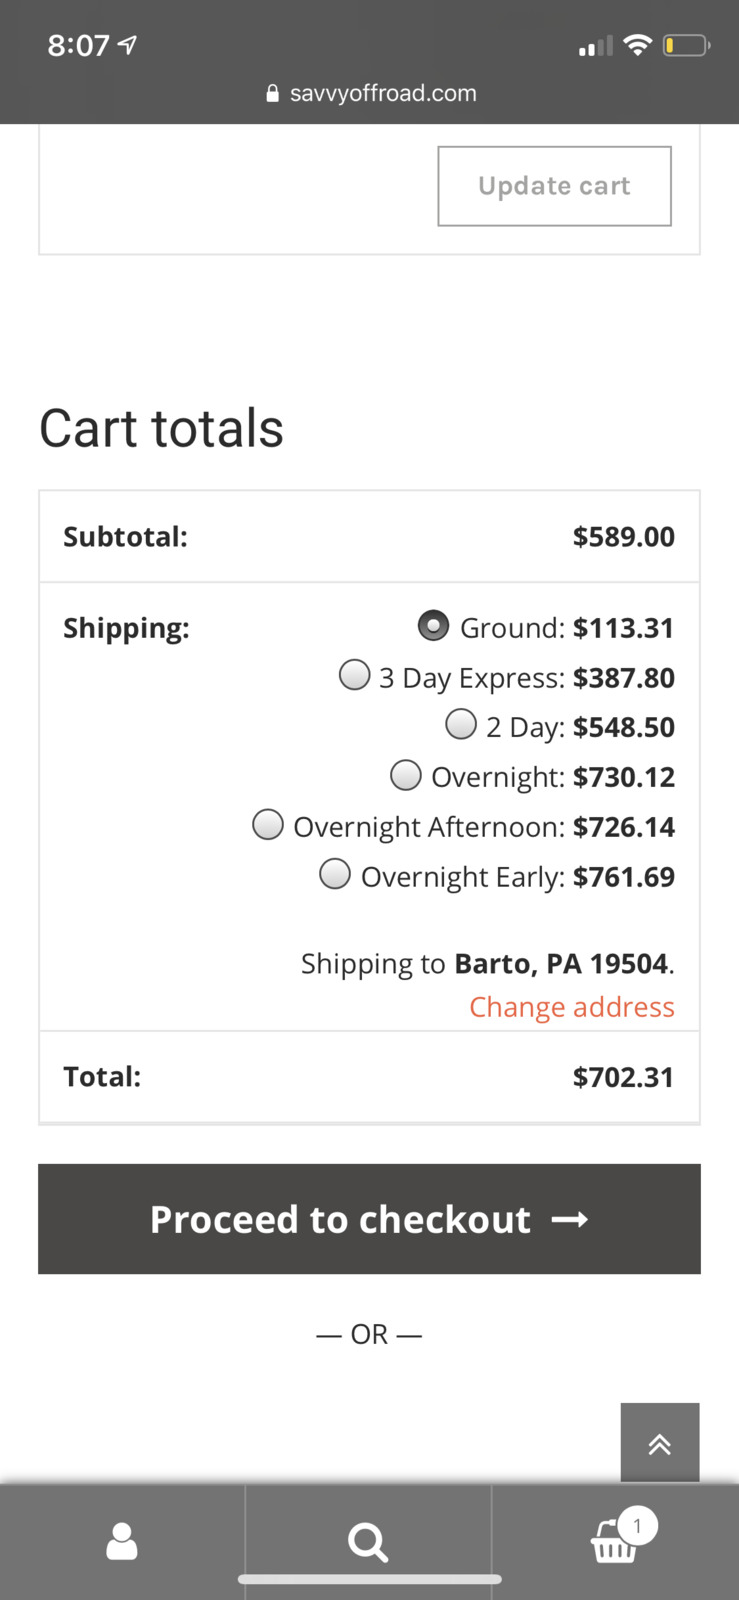
Task: Open the user account icon
Action: coord(122,1541)
